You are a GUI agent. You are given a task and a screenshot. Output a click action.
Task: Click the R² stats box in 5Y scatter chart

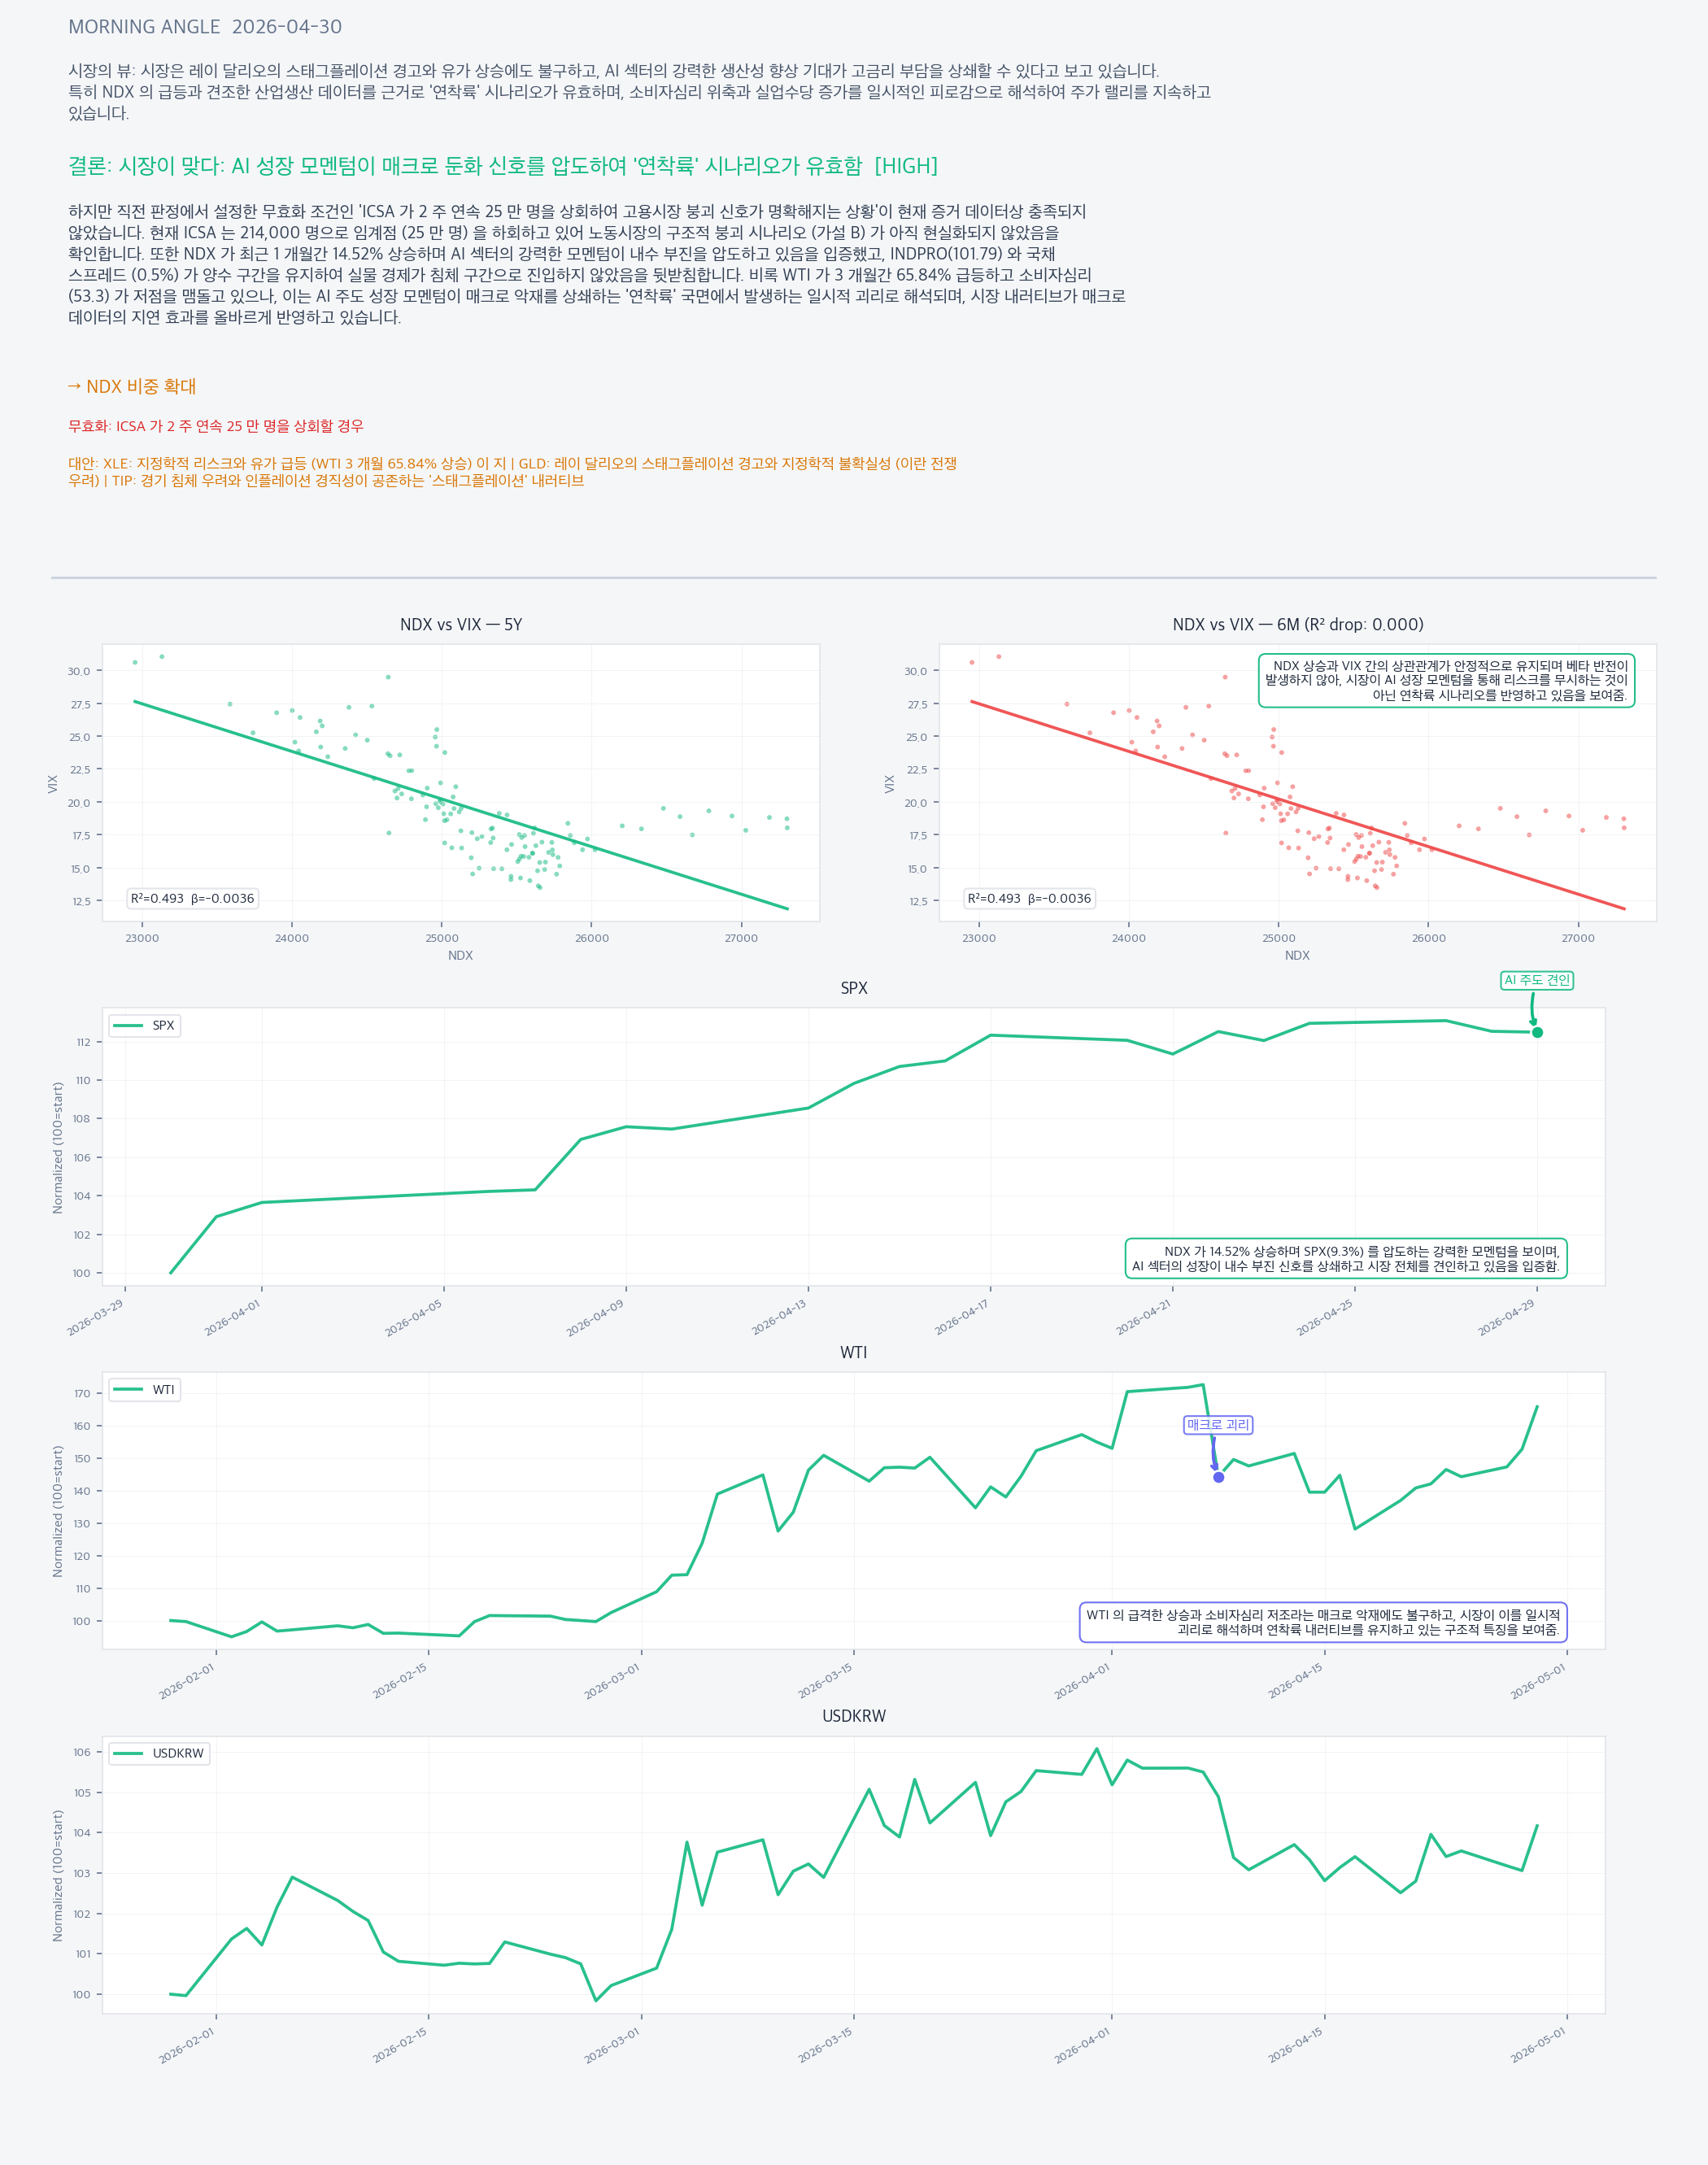coord(192,898)
